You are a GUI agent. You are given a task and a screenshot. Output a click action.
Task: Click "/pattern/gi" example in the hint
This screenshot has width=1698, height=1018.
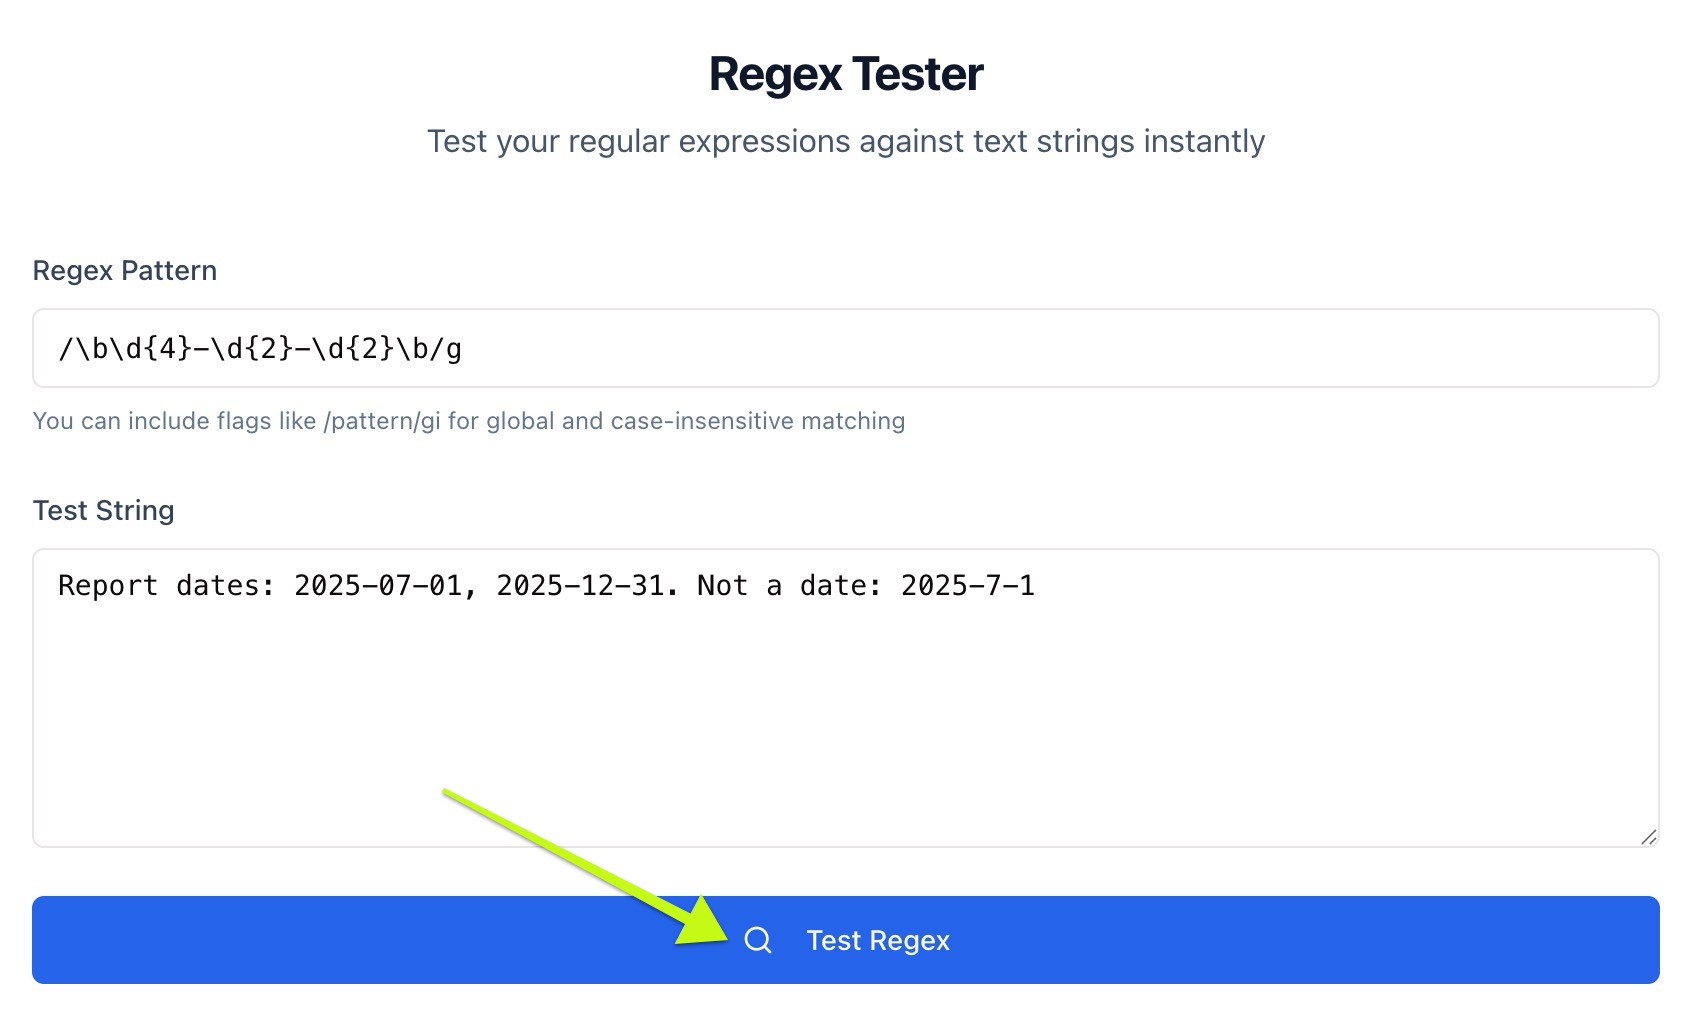[x=381, y=421]
